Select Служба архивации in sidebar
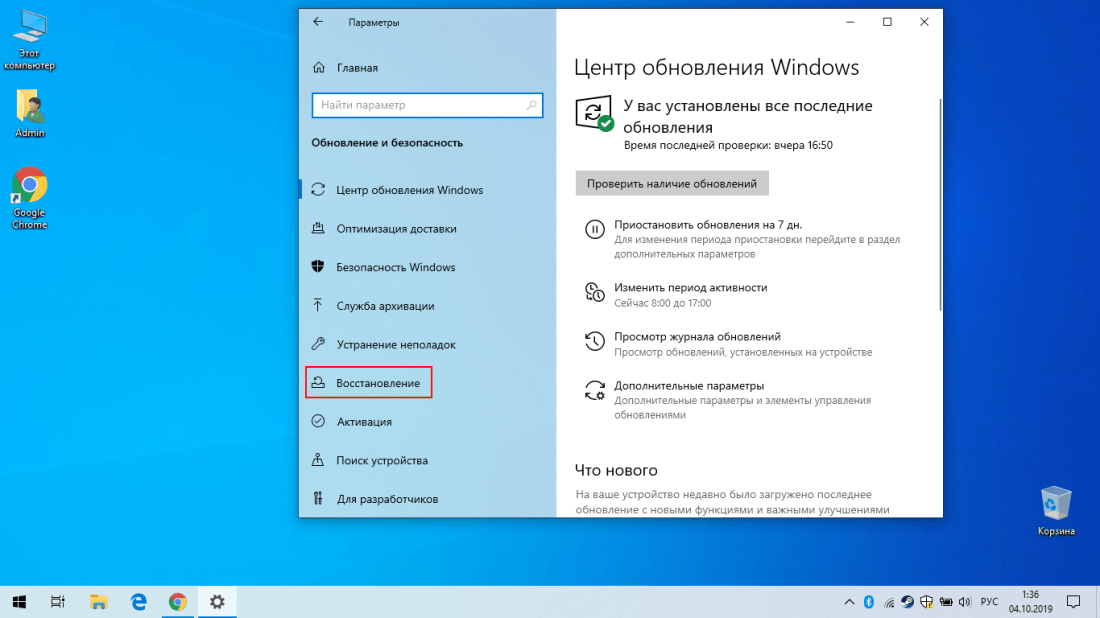Image resolution: width=1100 pixels, height=618 pixels. click(x=385, y=306)
